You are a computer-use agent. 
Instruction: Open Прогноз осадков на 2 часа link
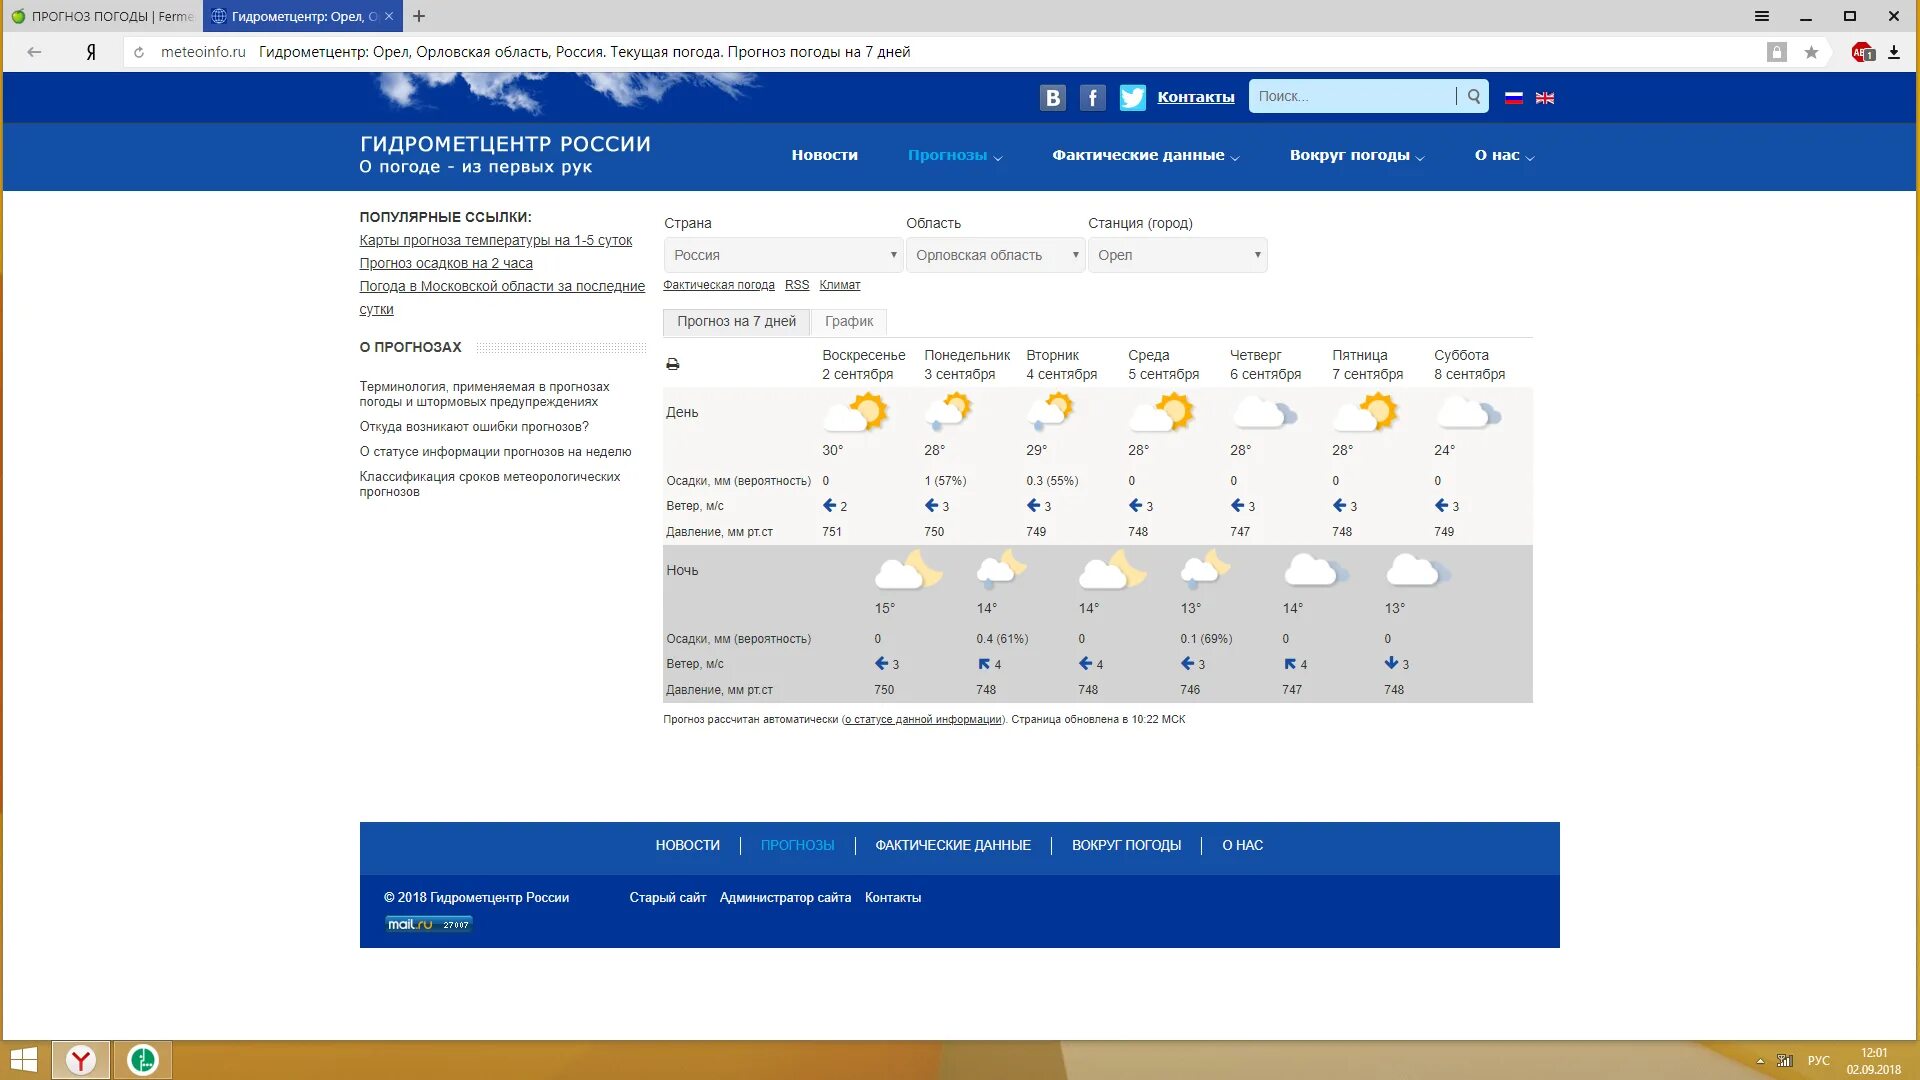point(446,263)
